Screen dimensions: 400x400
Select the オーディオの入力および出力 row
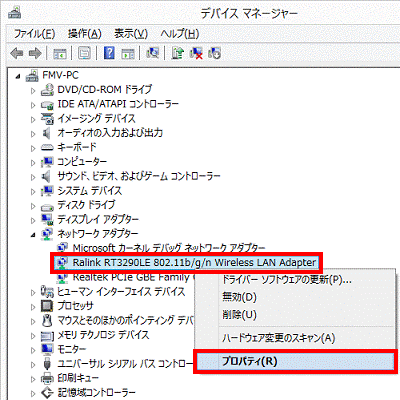coord(110,133)
